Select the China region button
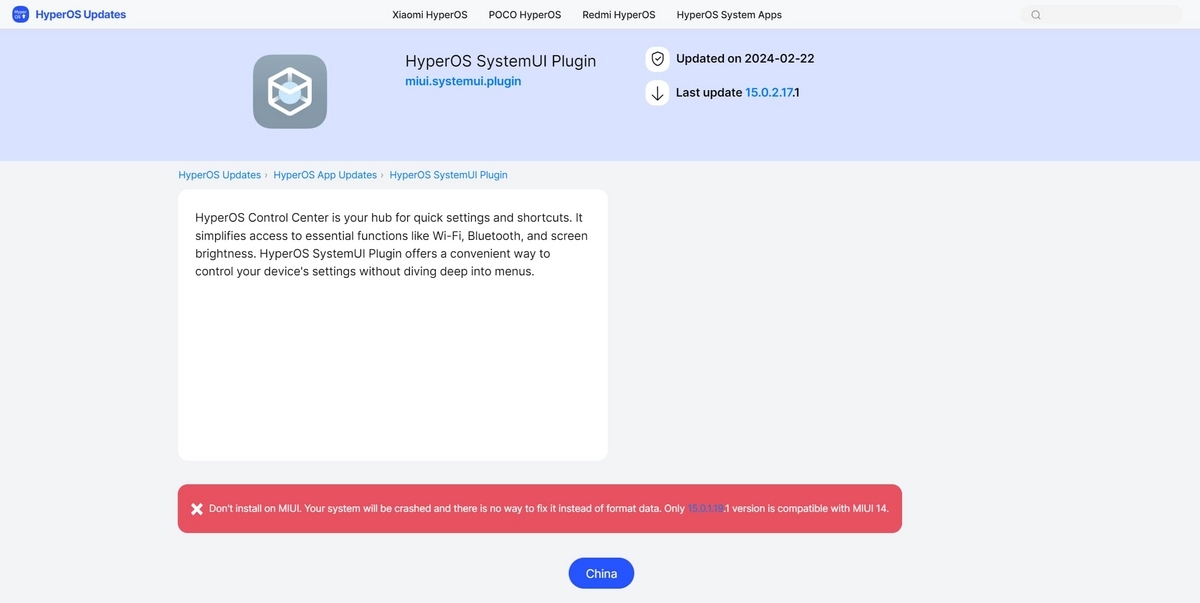This screenshot has height=603, width=1200. (601, 573)
